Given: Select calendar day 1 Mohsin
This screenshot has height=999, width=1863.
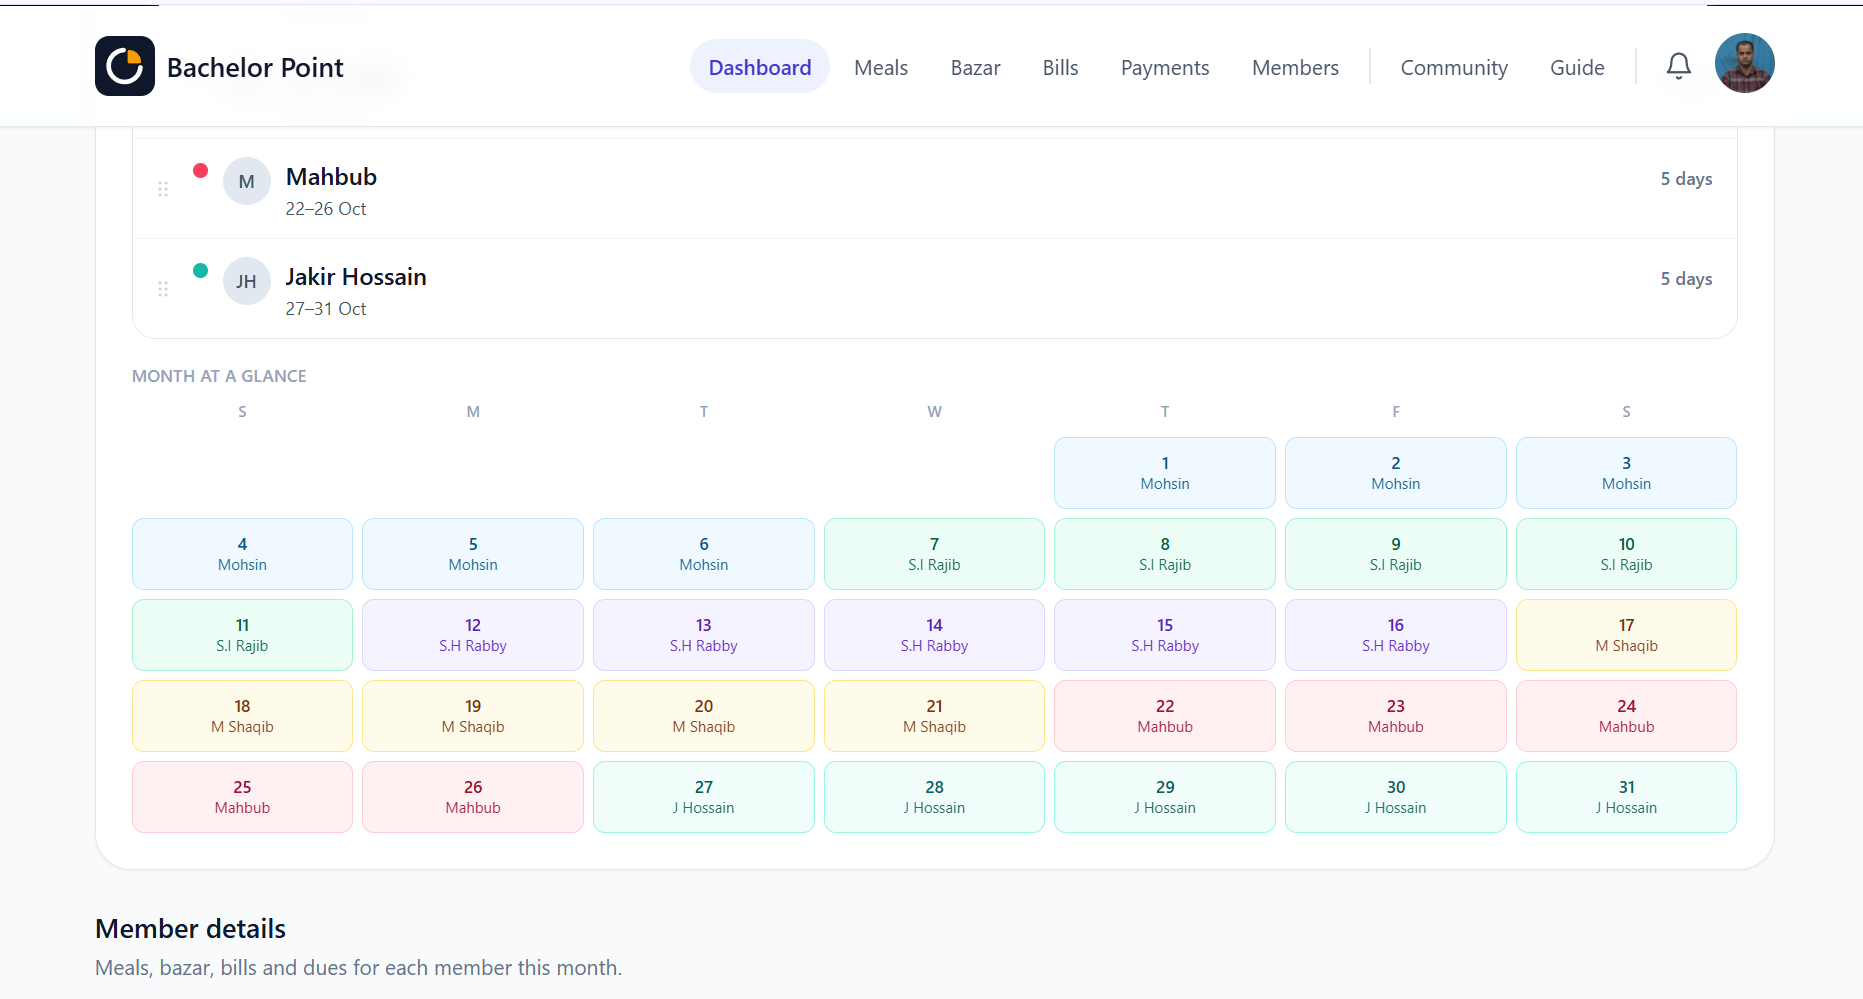Looking at the screenshot, I should pos(1165,473).
